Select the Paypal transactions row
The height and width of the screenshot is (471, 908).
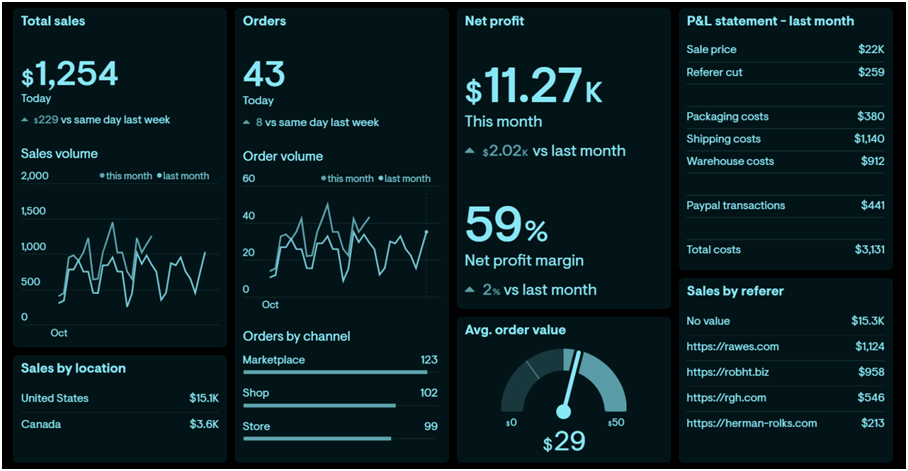pos(785,205)
